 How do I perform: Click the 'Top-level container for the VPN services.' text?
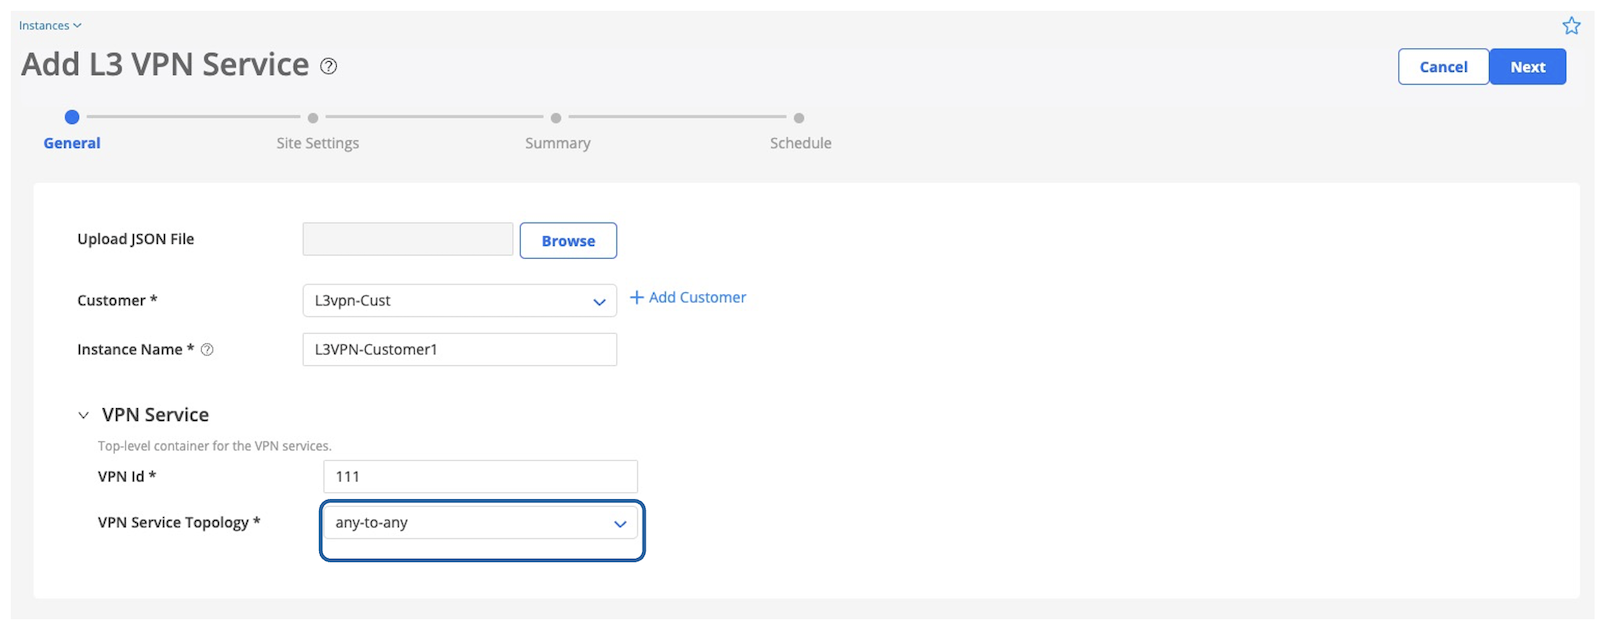pos(215,446)
